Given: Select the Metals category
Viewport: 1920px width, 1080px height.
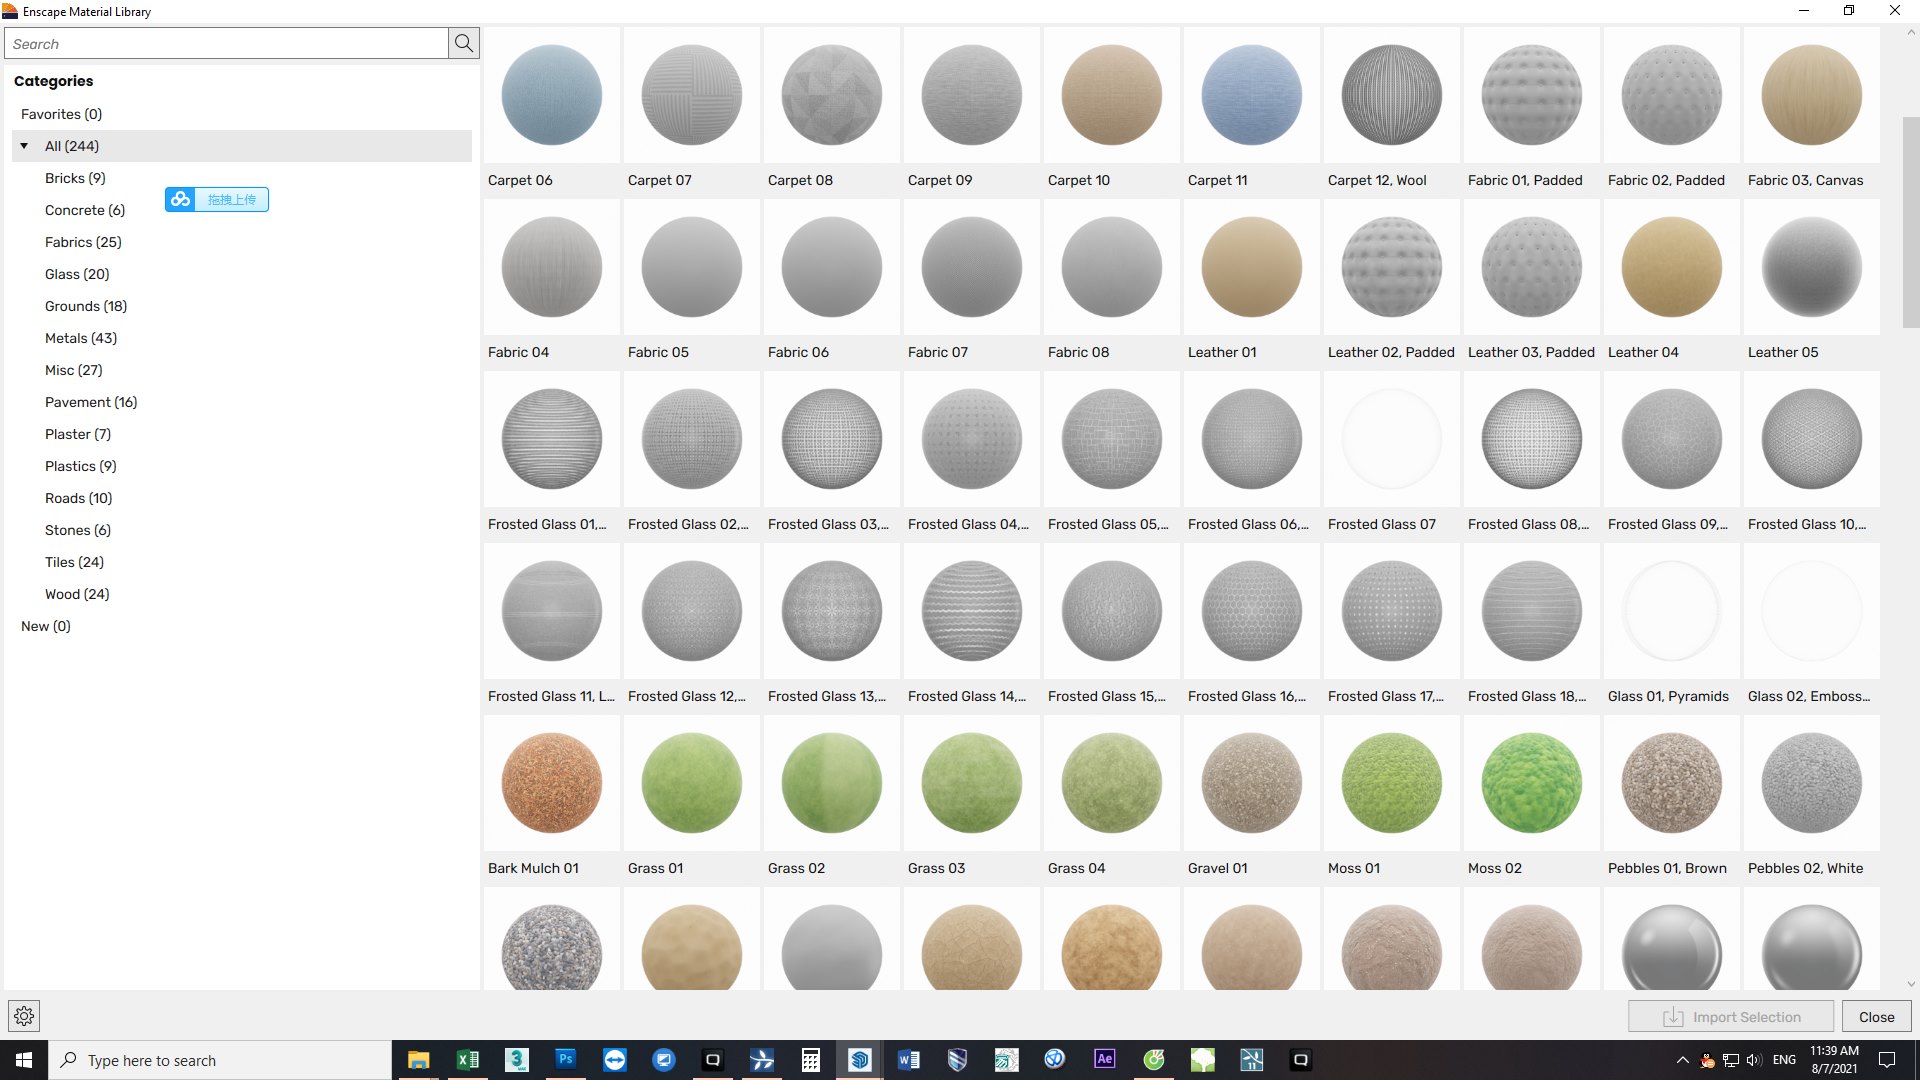Looking at the screenshot, I should pyautogui.click(x=81, y=337).
